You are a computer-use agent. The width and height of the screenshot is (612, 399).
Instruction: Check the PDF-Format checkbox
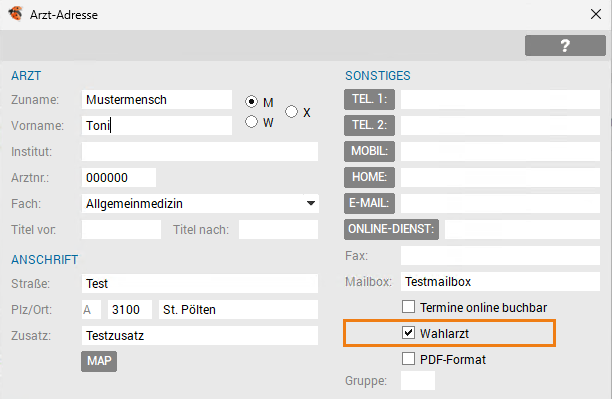[x=408, y=358]
